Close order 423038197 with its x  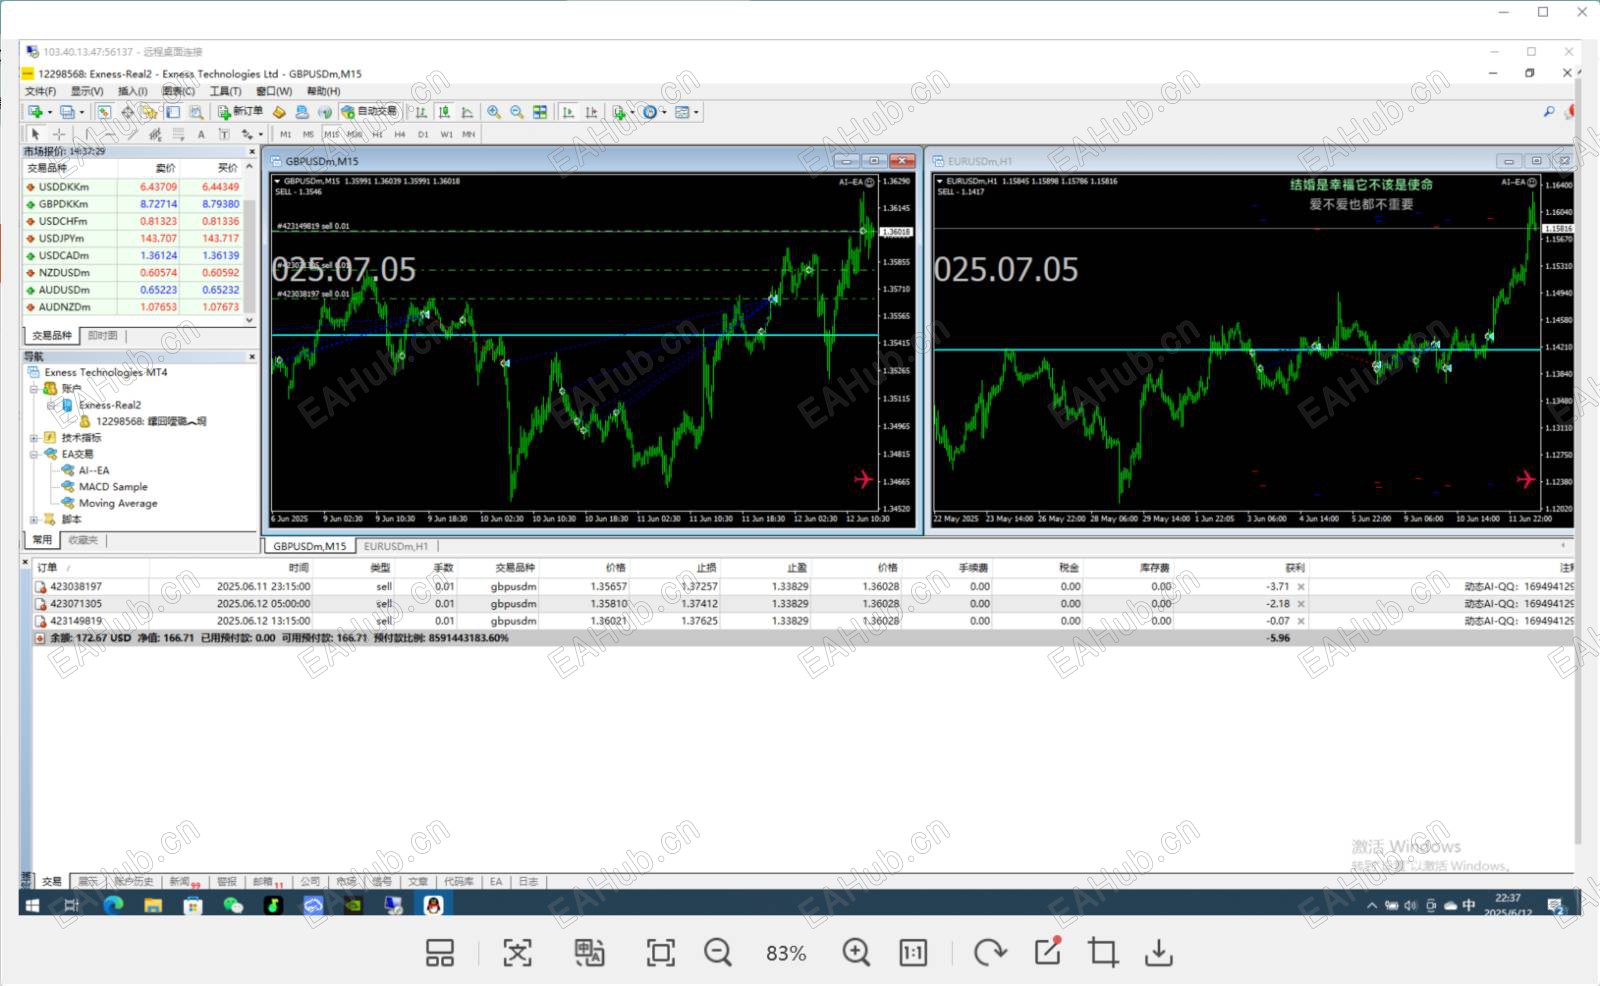pos(1301,587)
